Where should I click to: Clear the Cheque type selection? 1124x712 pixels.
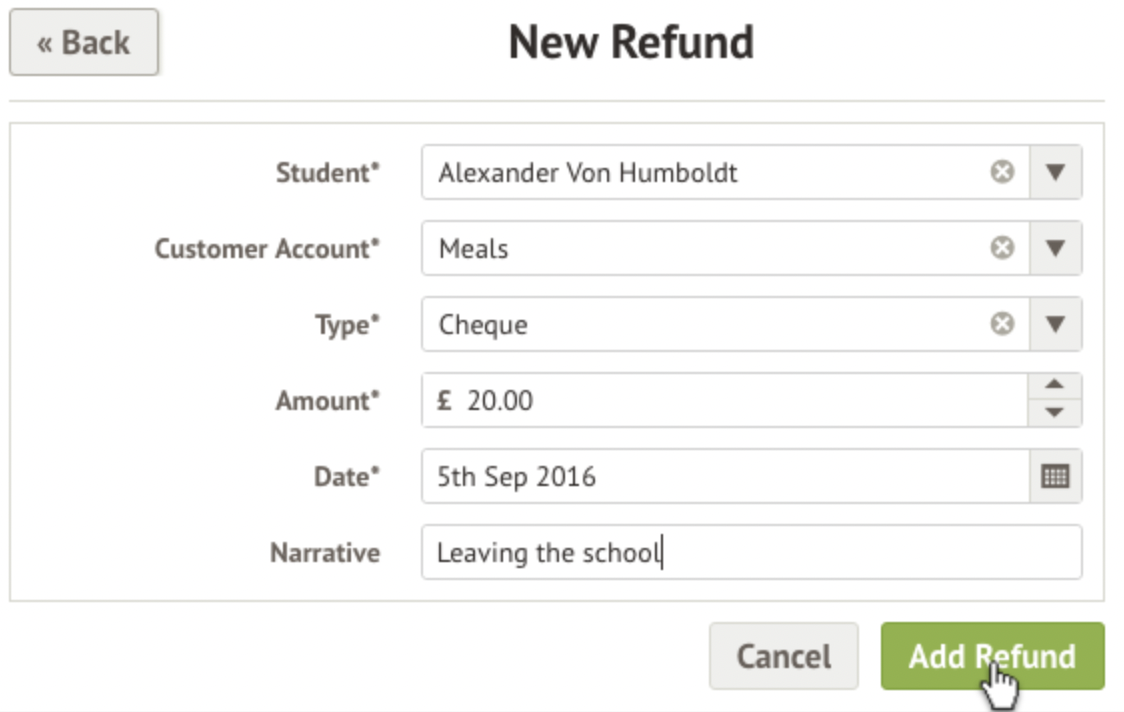click(1002, 324)
